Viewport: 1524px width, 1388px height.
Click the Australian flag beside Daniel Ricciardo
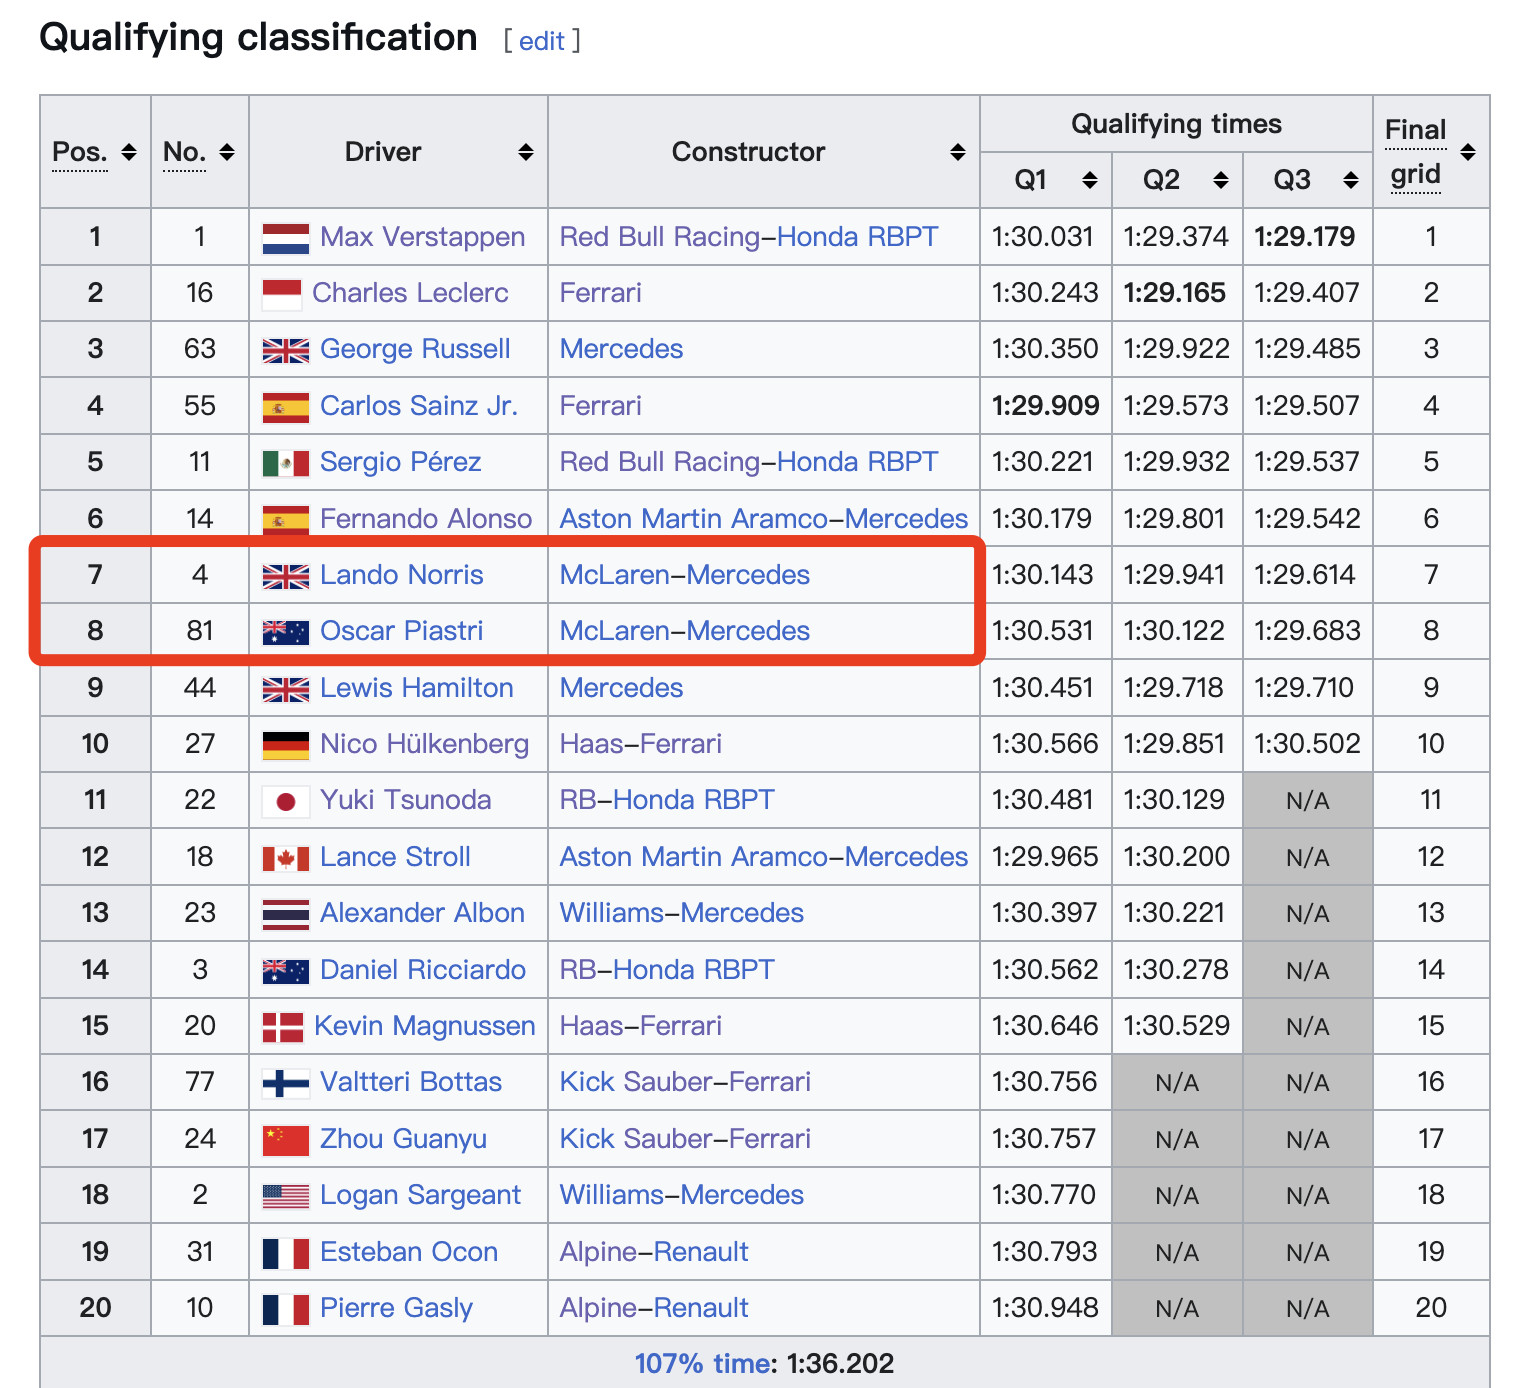[x=285, y=970]
